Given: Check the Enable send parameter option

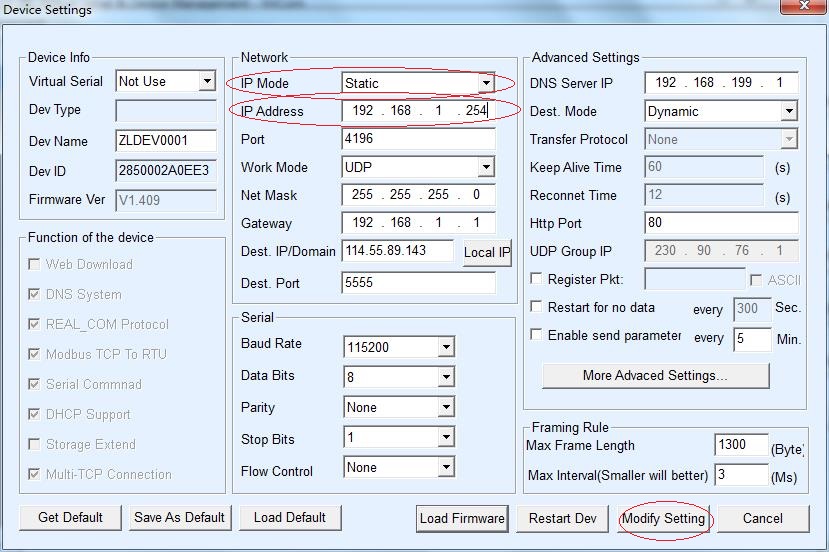Looking at the screenshot, I should [537, 335].
